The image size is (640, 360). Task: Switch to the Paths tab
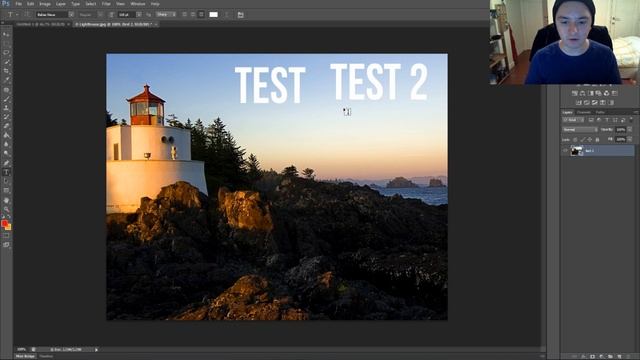point(600,112)
